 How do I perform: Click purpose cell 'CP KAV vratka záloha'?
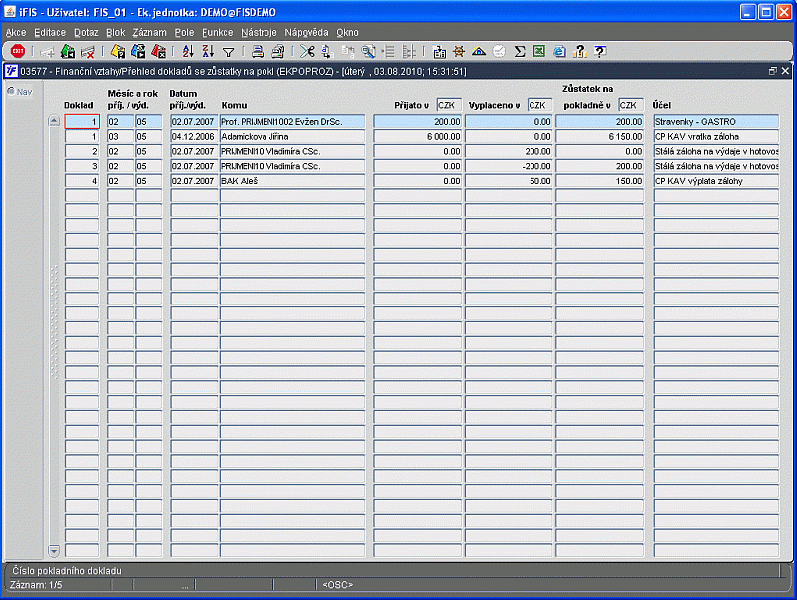(716, 136)
